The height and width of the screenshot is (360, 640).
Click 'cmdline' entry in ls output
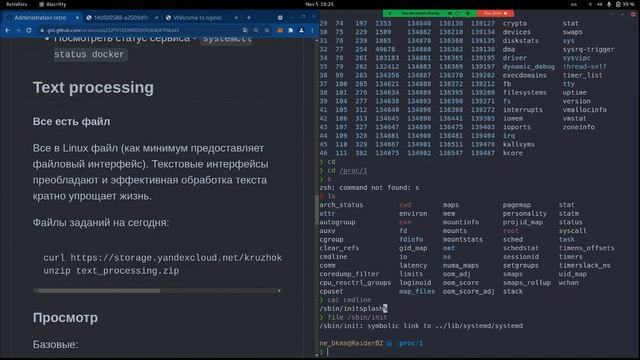coord(333,257)
